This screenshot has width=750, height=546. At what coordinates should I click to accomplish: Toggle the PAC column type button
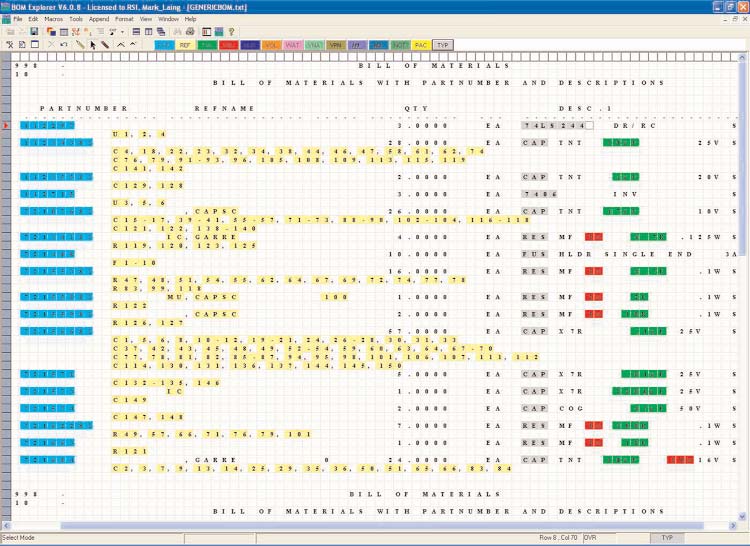point(421,45)
